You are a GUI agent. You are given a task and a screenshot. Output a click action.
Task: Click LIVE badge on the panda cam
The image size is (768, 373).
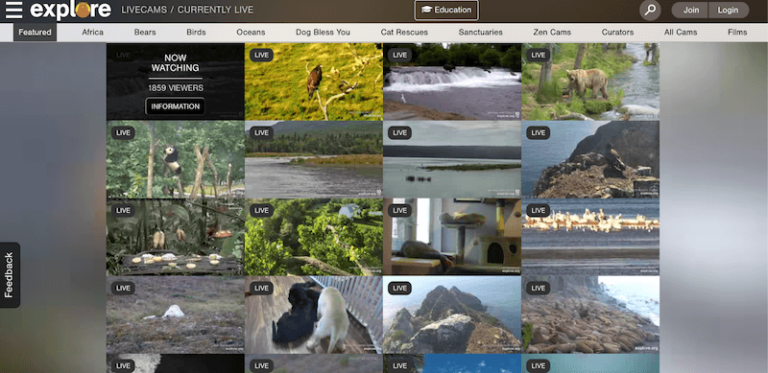coord(123,133)
